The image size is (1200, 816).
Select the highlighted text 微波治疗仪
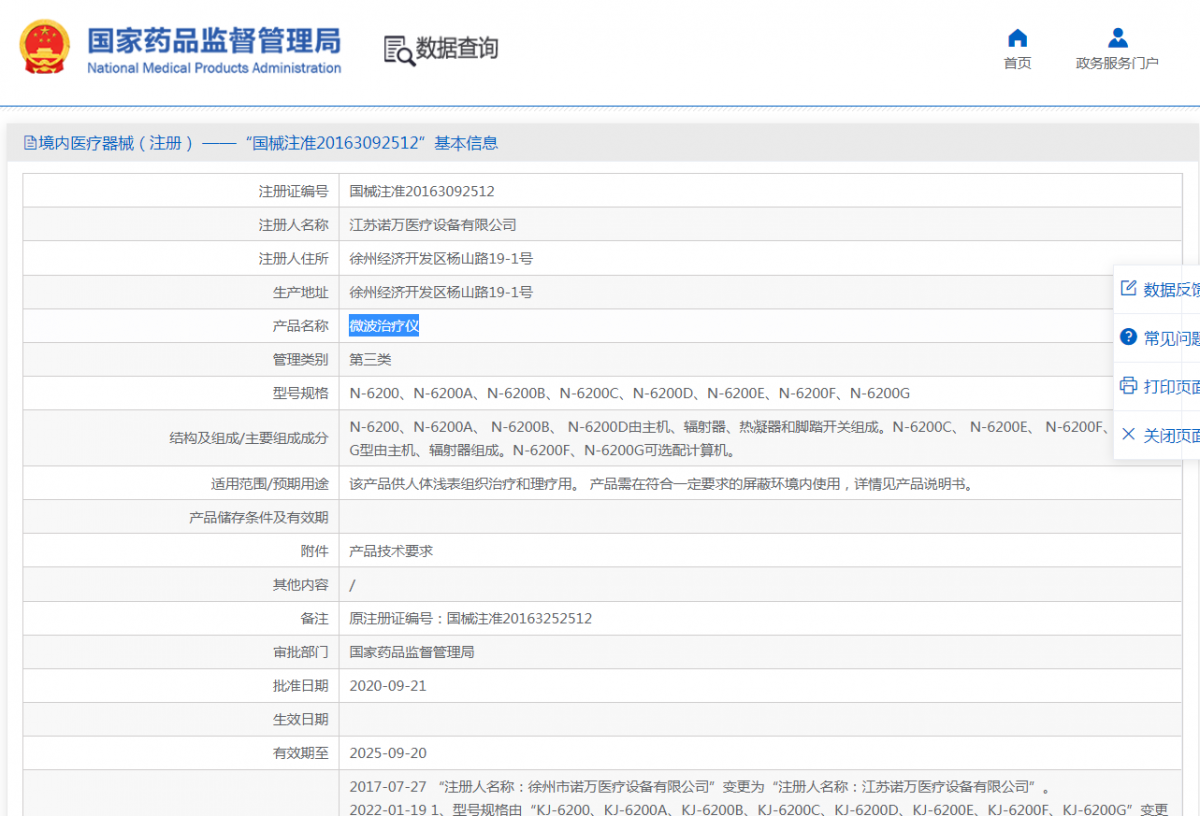(384, 325)
